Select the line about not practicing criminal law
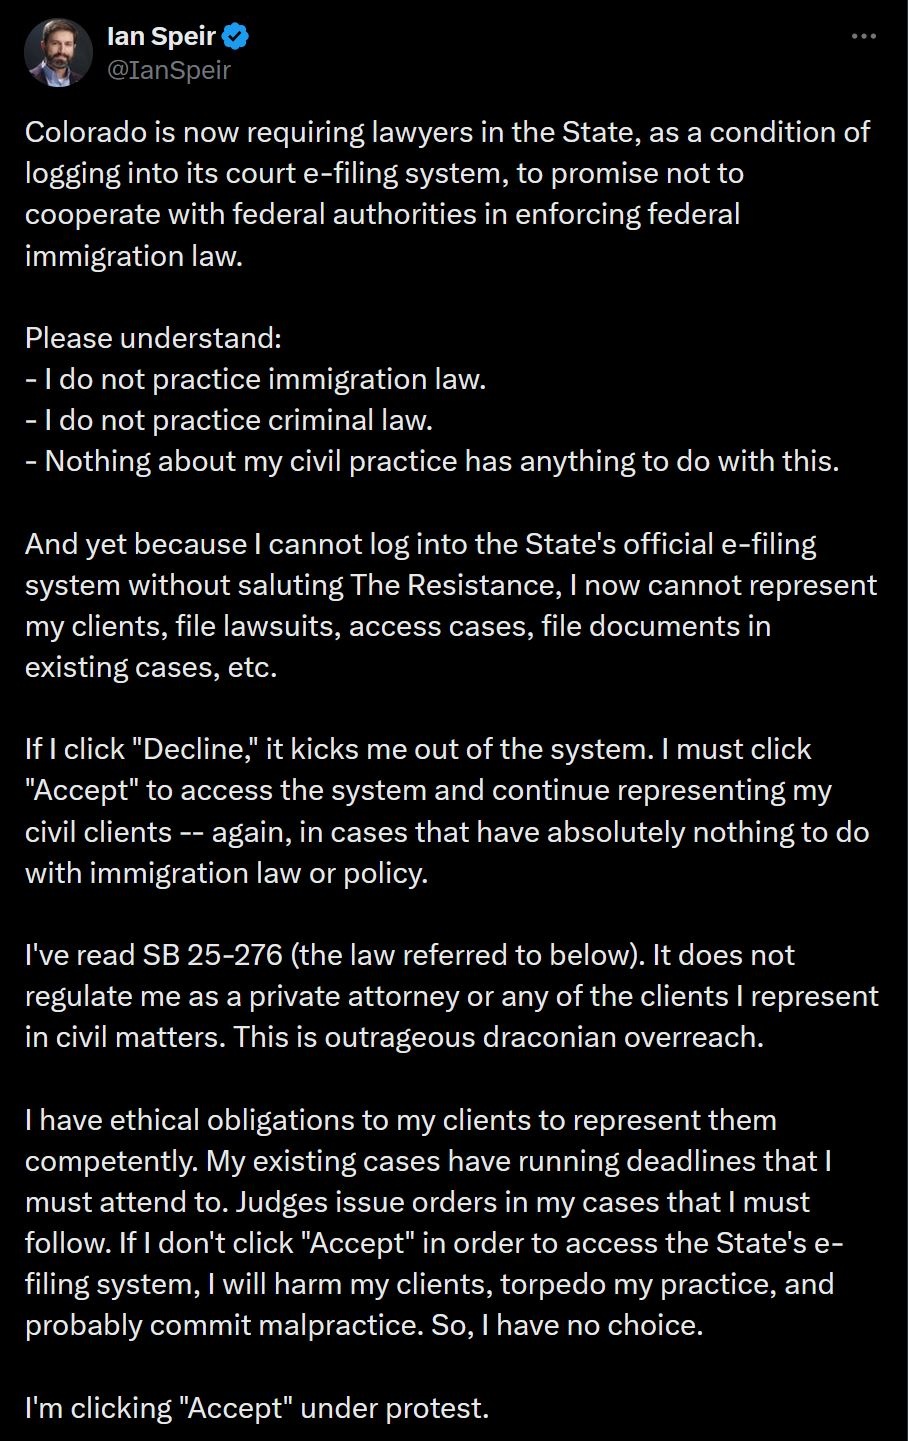The height and width of the screenshot is (1441, 908). point(228,420)
